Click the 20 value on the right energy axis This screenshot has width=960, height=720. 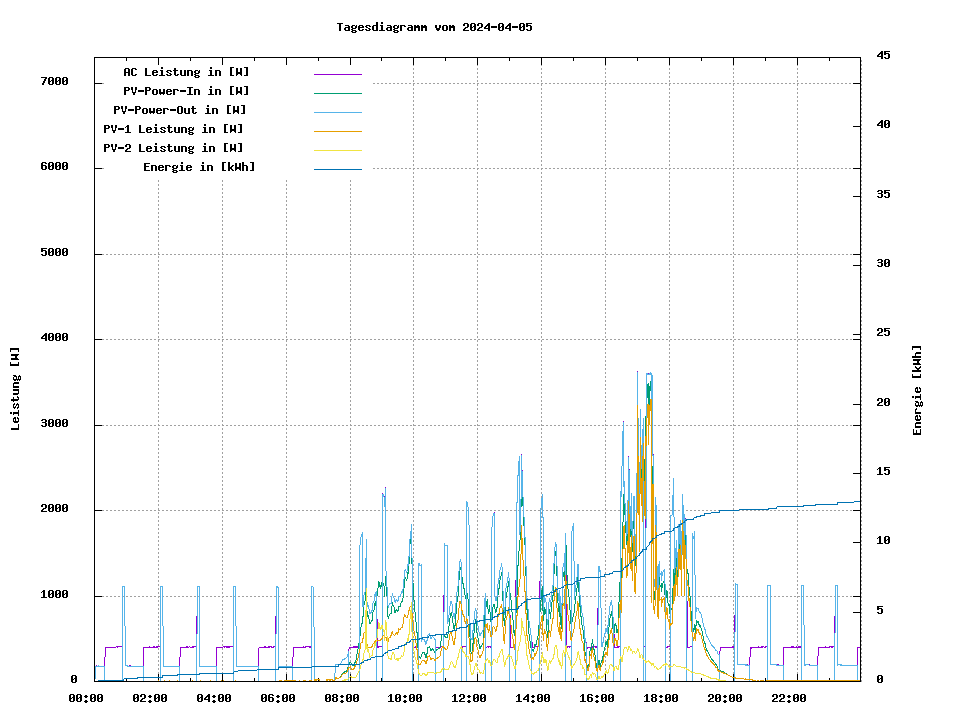click(x=883, y=403)
